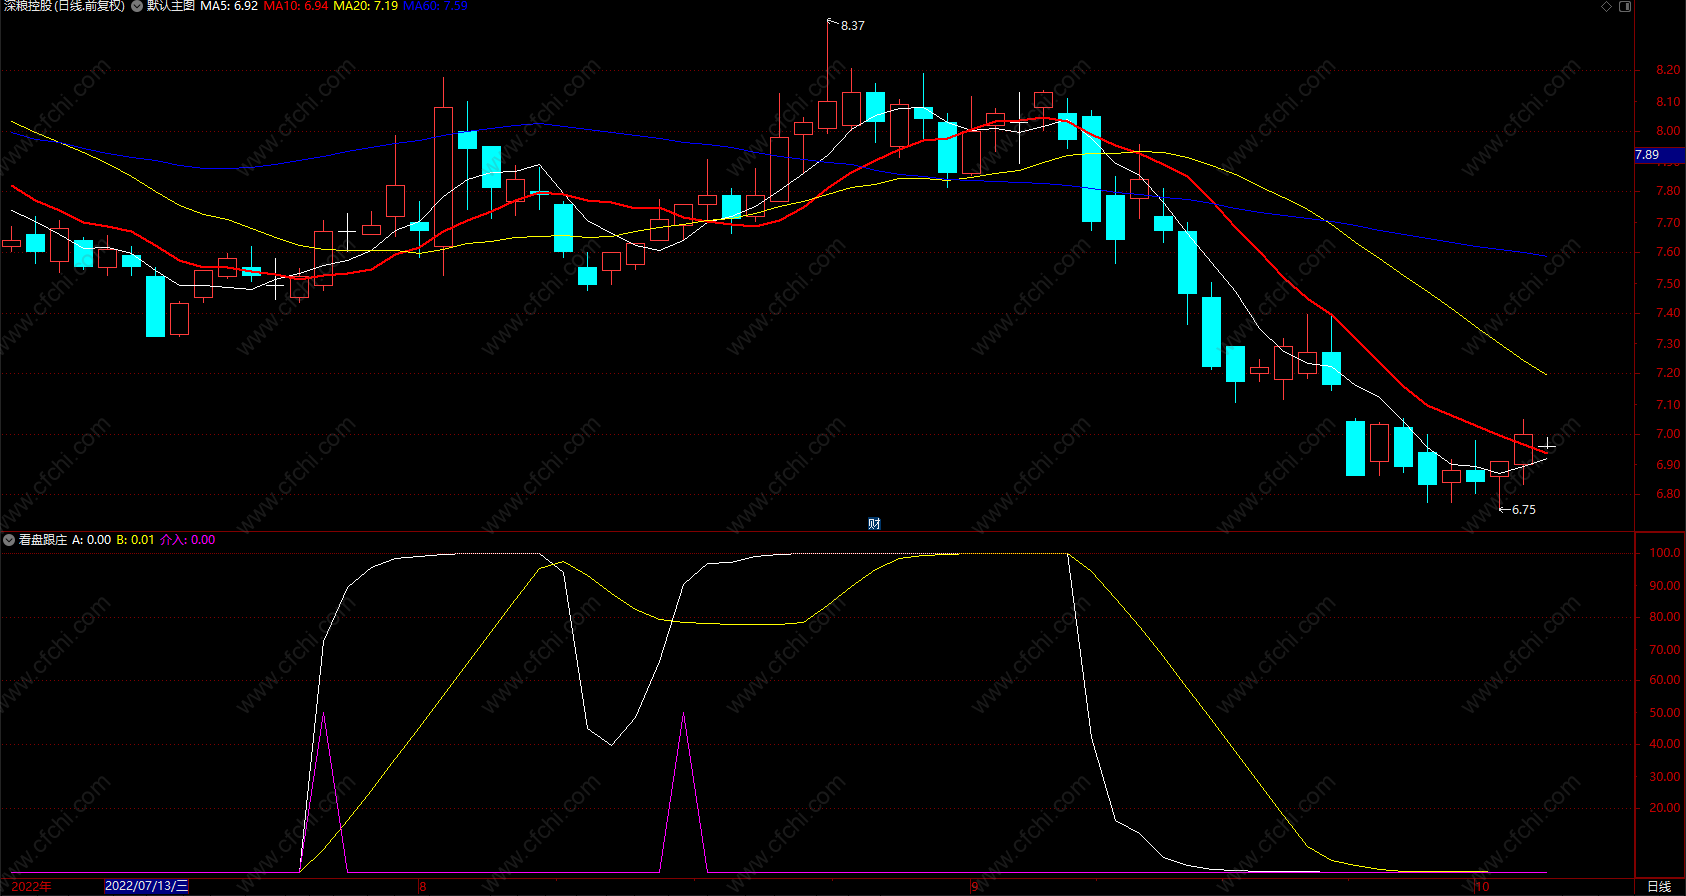
Task: Click the 8.37 high price label
Action: tap(852, 26)
